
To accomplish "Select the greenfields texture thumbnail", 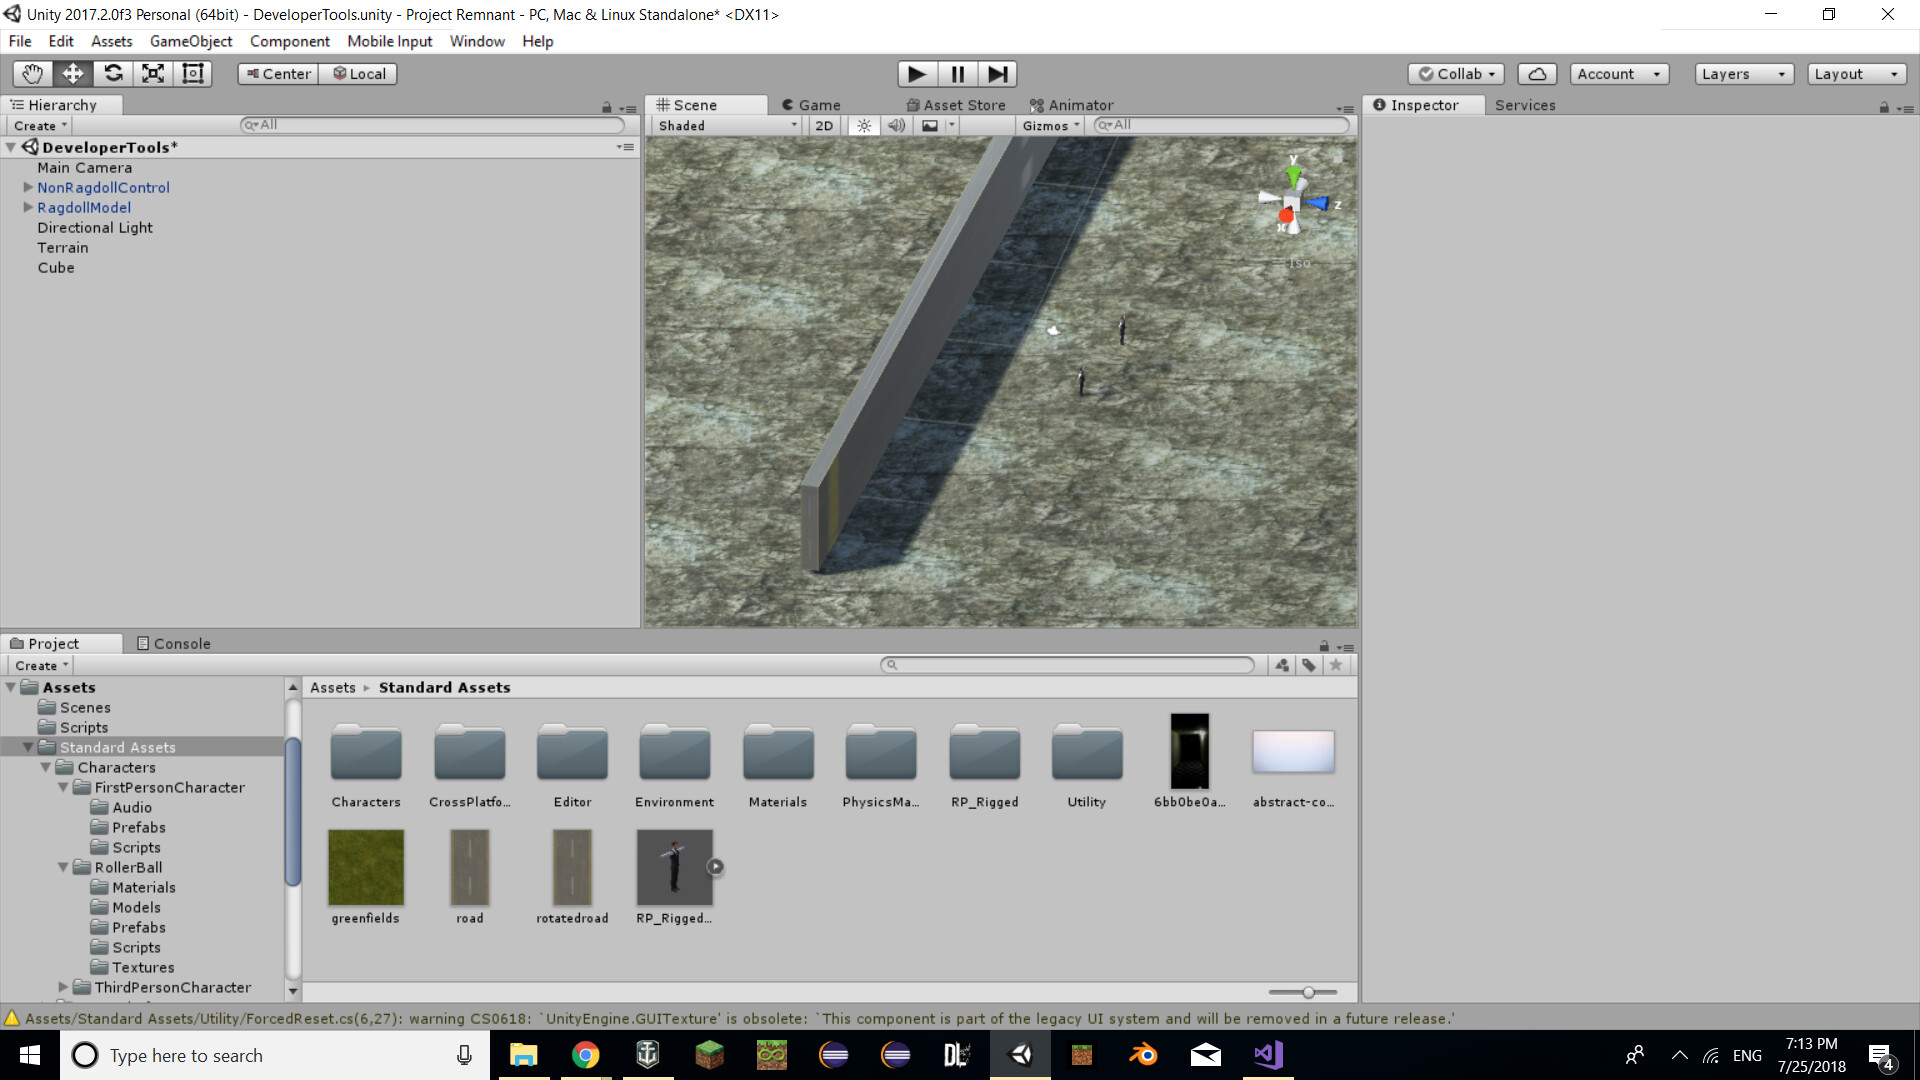I will 365,867.
